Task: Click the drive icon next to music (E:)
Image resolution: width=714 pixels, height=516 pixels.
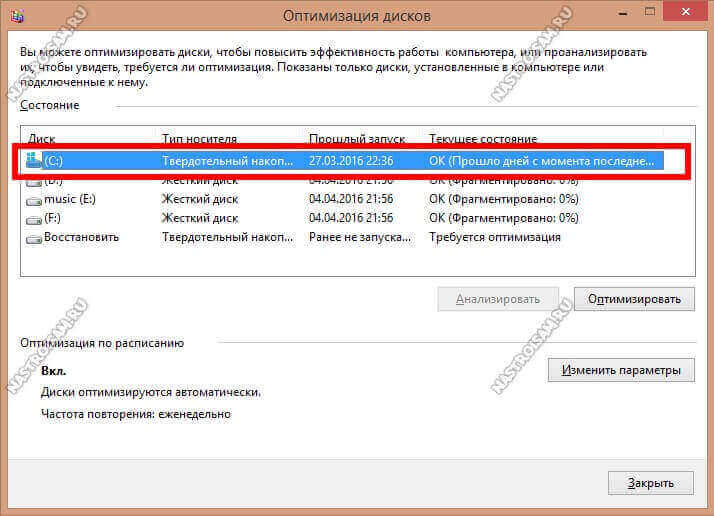Action: (34, 200)
